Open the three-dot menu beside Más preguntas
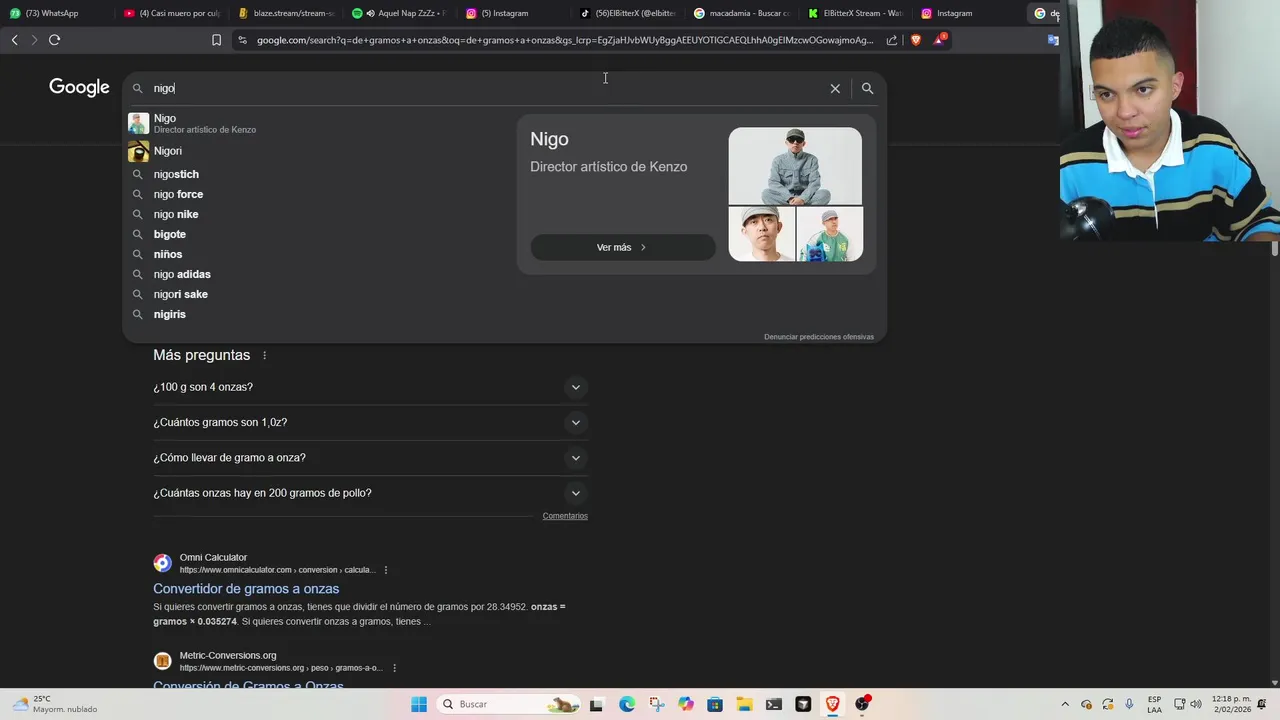This screenshot has width=1280, height=720. point(264,355)
